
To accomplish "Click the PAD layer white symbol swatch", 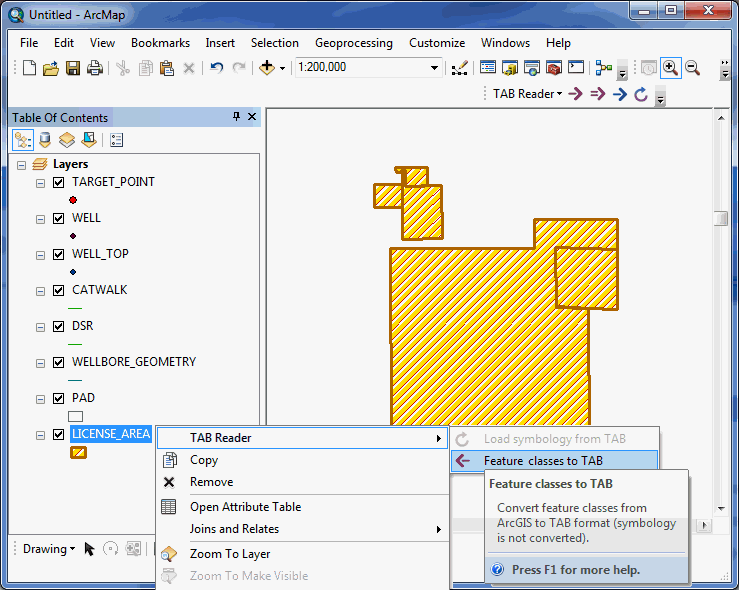I will pos(75,417).
